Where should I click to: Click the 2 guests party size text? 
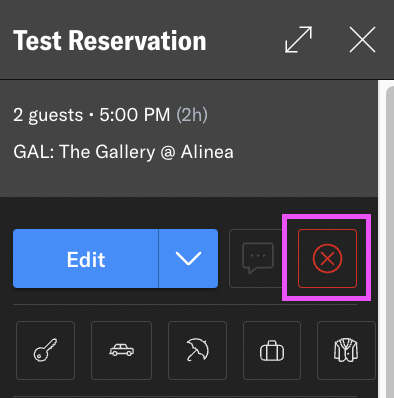pos(48,115)
